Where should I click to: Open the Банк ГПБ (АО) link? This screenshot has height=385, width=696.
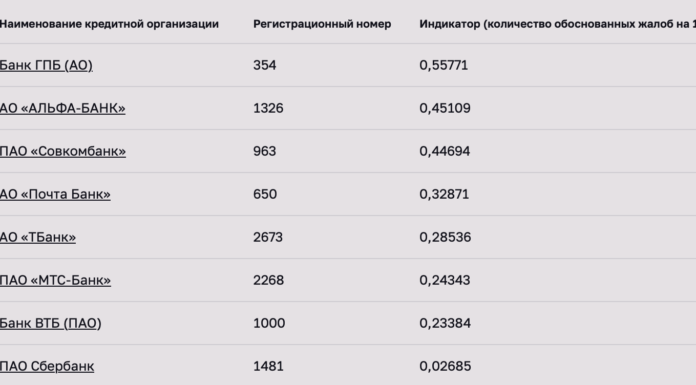[x=46, y=65]
